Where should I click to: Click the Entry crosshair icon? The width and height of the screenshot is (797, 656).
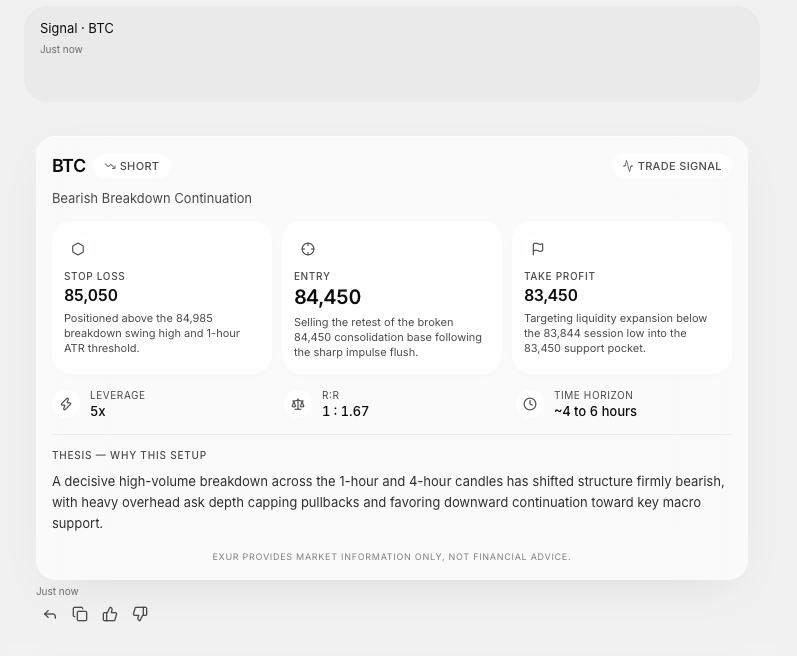(x=308, y=249)
